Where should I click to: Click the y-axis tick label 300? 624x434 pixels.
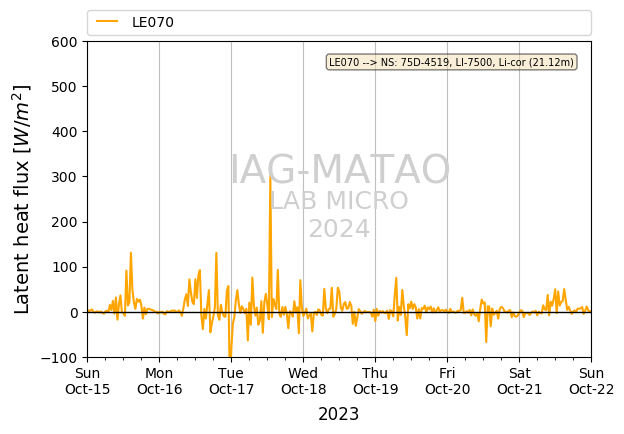[x=64, y=177]
